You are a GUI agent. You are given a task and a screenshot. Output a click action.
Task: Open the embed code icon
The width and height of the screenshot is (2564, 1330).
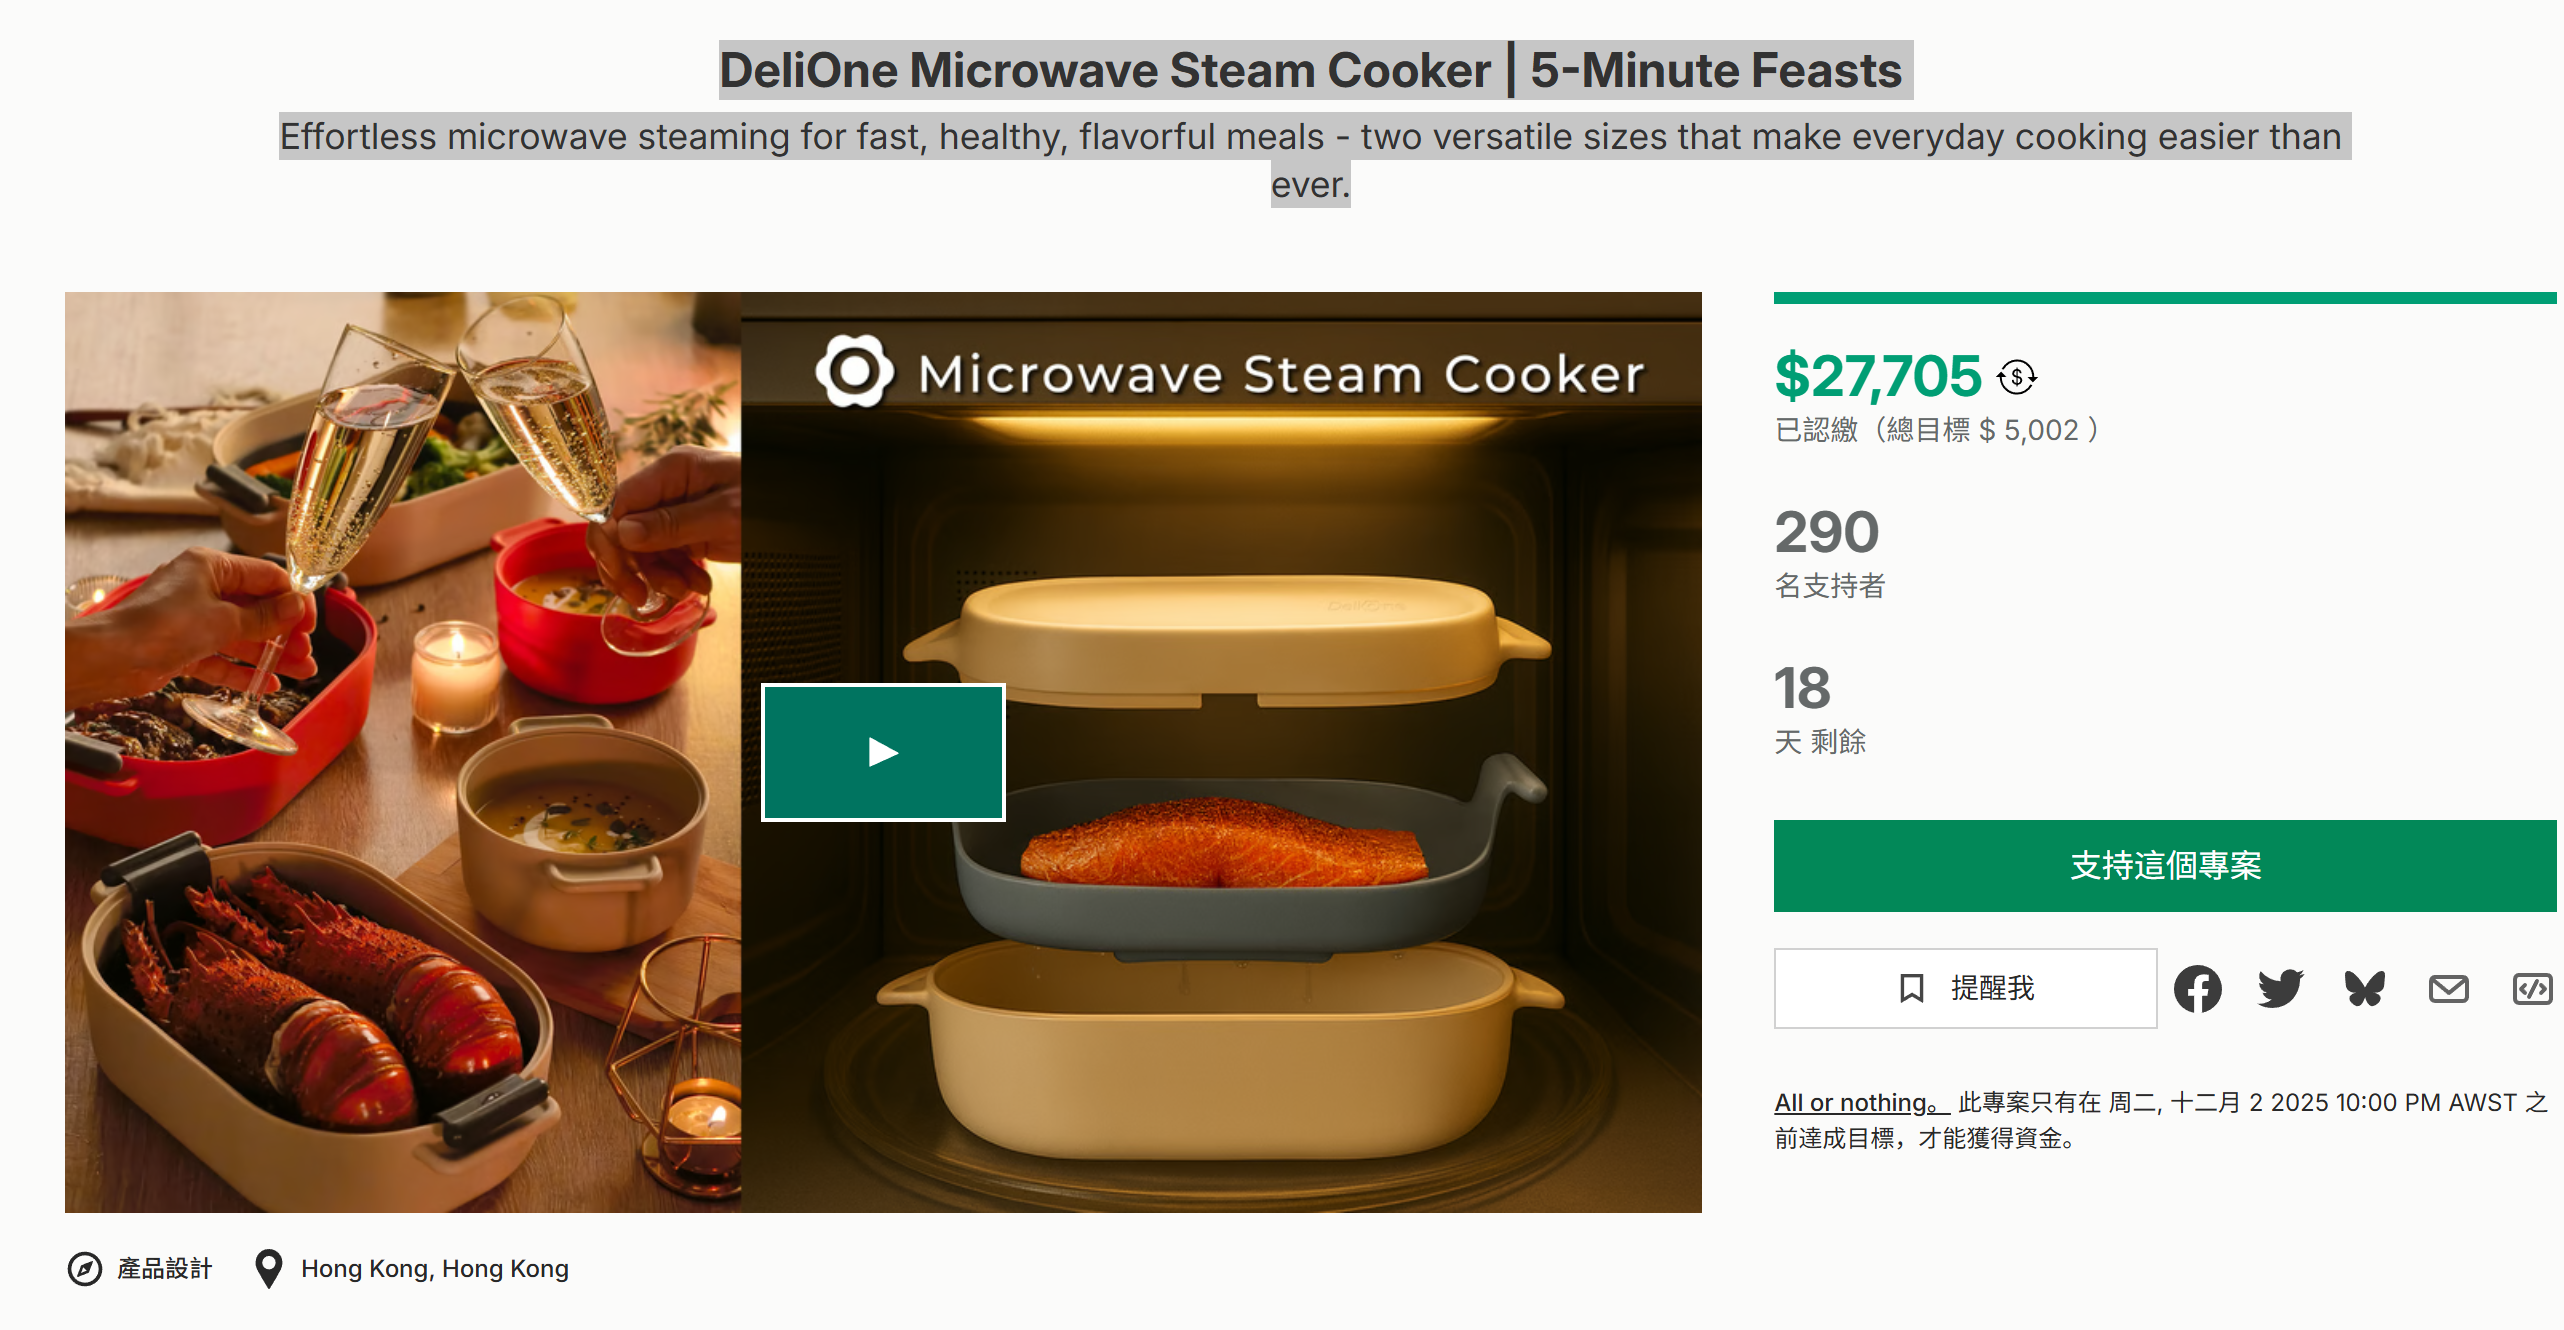[2532, 989]
